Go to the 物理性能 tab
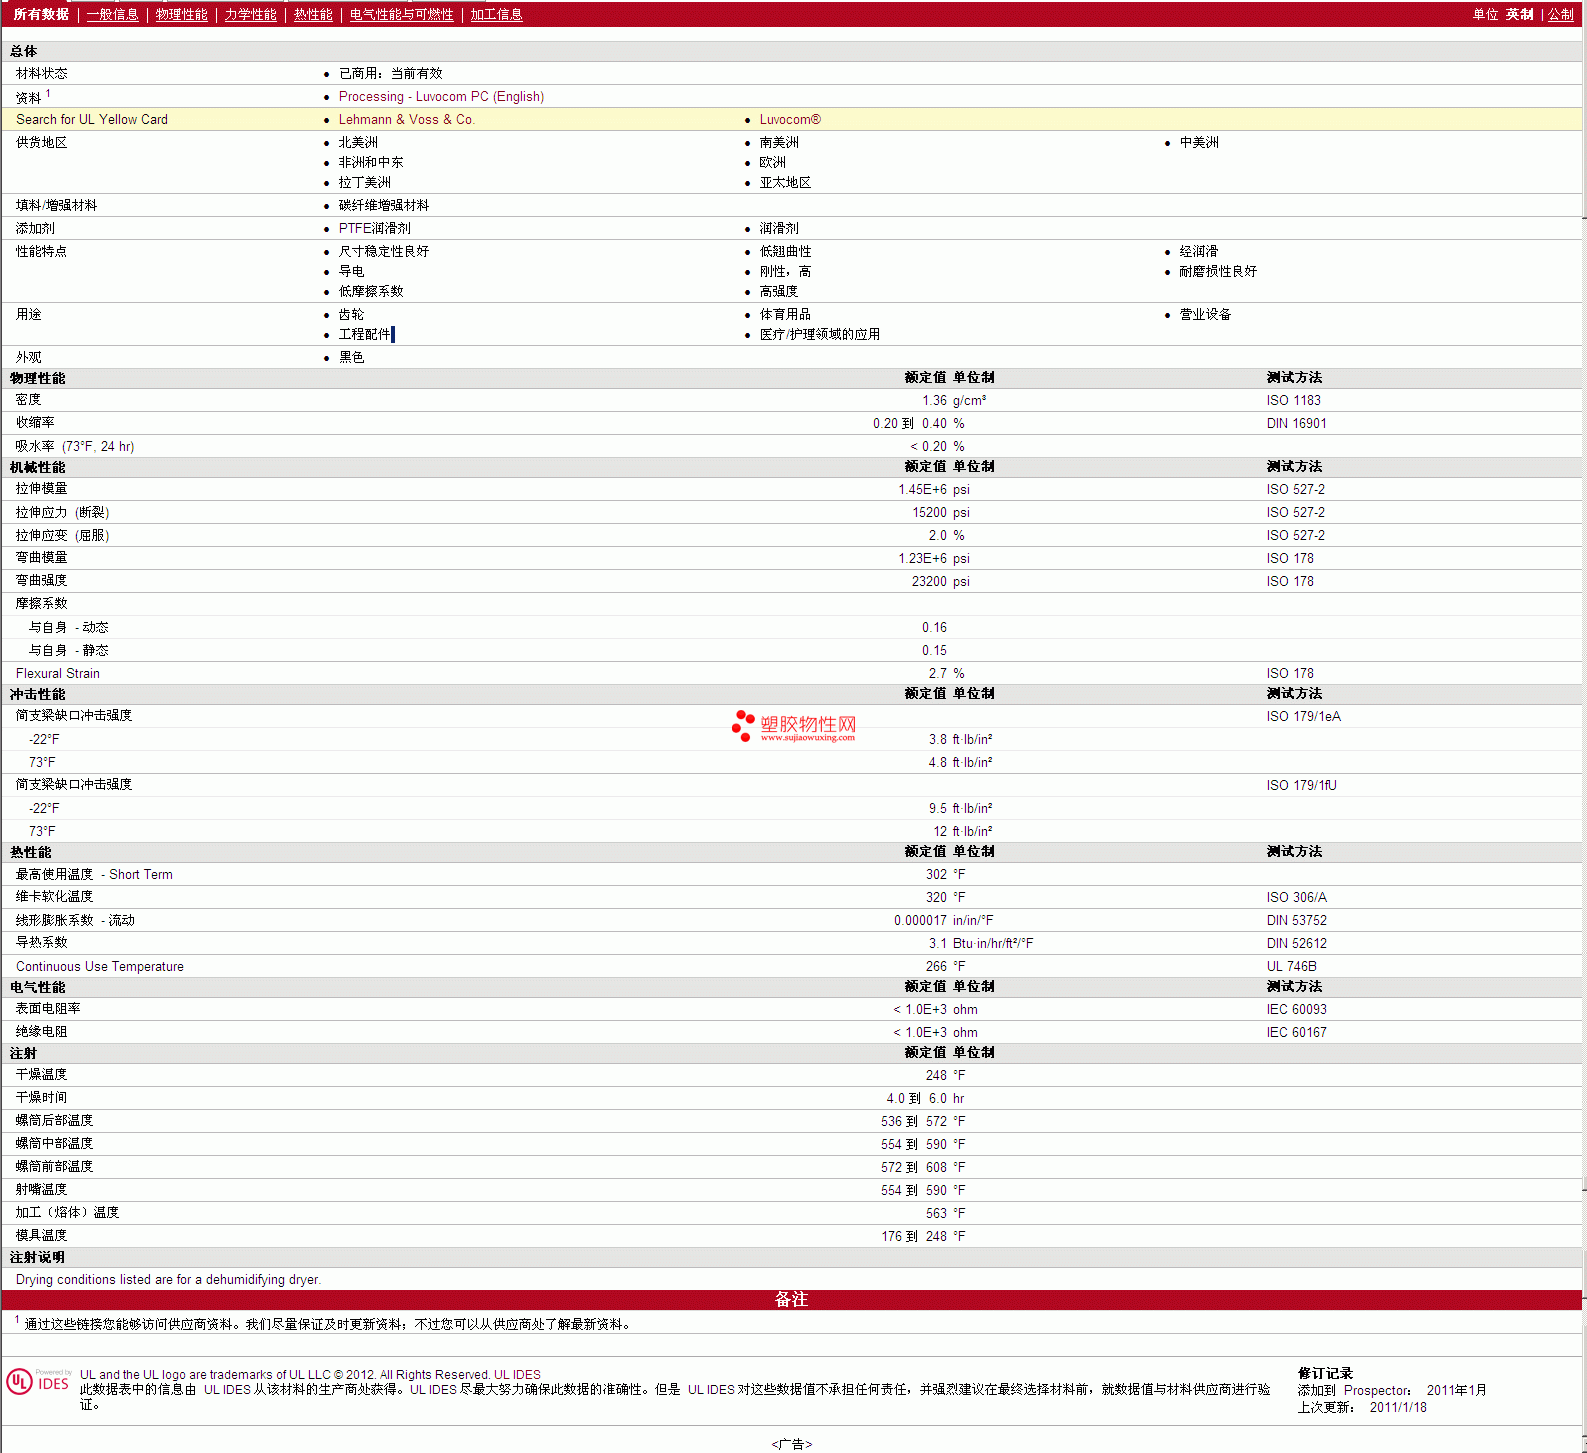The width and height of the screenshot is (1587, 1453). (x=181, y=14)
